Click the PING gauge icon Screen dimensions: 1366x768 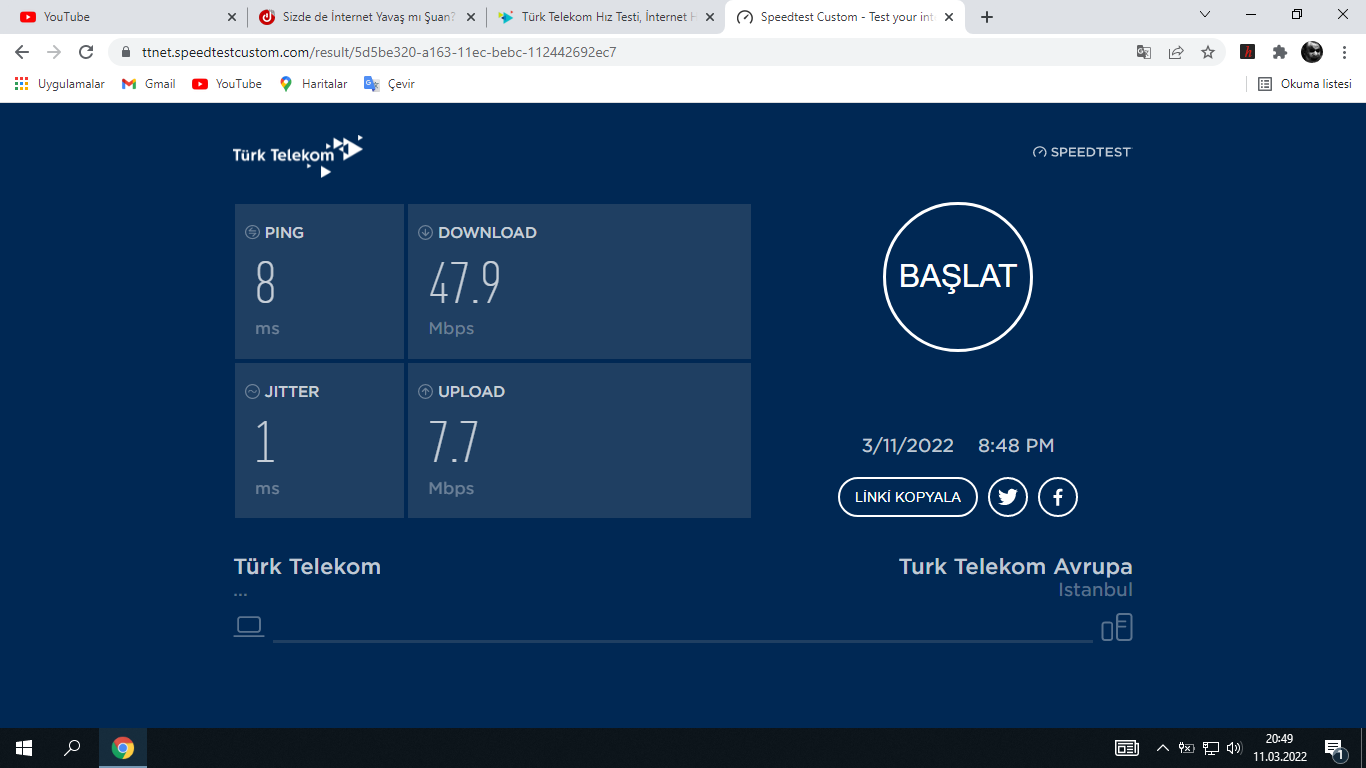click(252, 232)
